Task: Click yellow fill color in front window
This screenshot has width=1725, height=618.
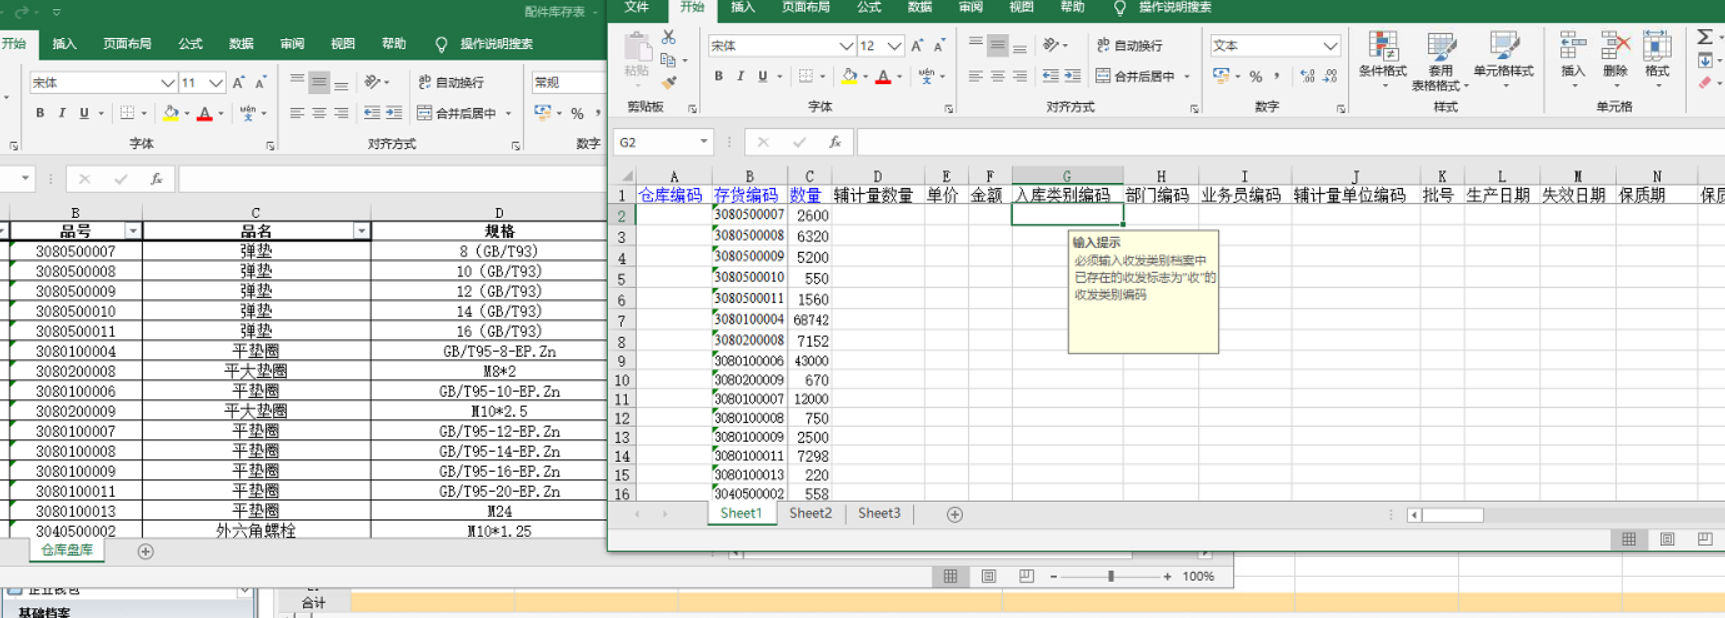Action: [x=849, y=76]
